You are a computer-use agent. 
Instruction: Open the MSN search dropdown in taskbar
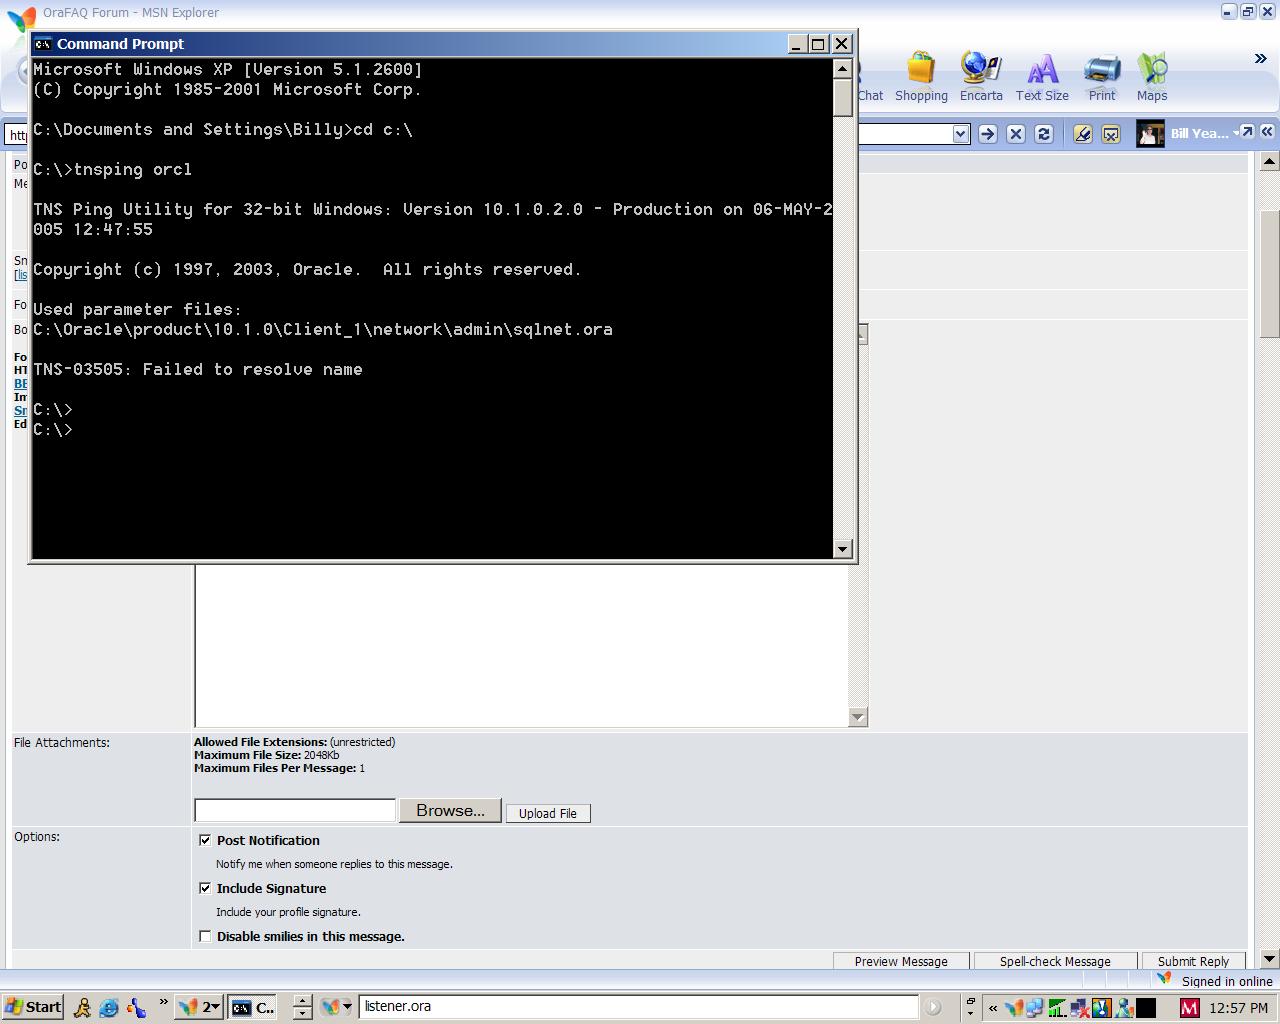click(x=347, y=1007)
